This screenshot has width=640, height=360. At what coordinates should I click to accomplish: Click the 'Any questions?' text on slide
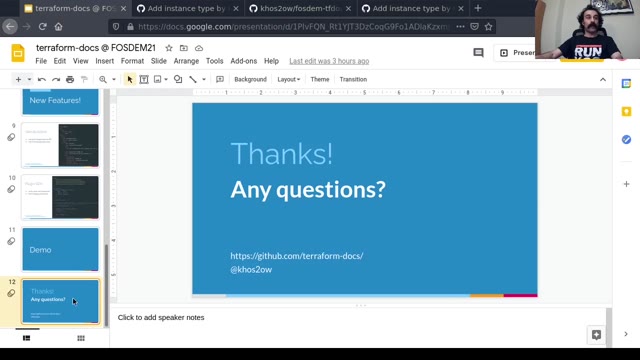(308, 189)
